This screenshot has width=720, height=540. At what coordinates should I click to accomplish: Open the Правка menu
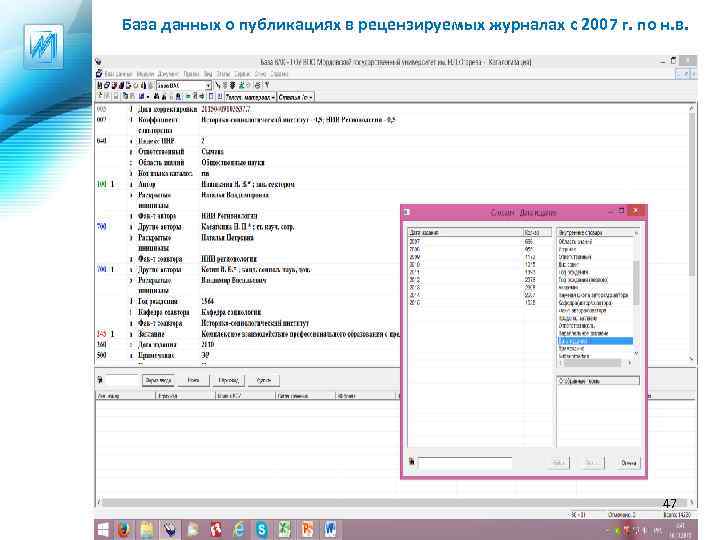point(191,74)
